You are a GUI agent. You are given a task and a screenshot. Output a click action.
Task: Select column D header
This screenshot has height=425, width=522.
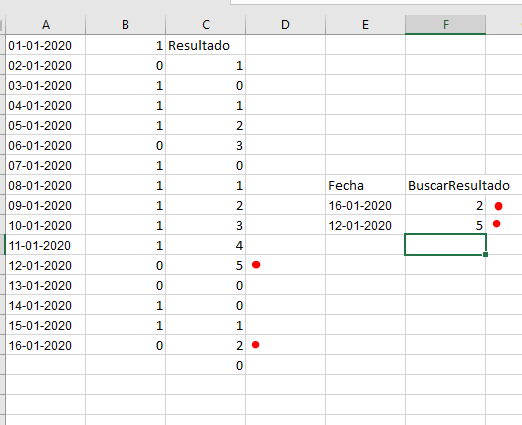click(285, 25)
